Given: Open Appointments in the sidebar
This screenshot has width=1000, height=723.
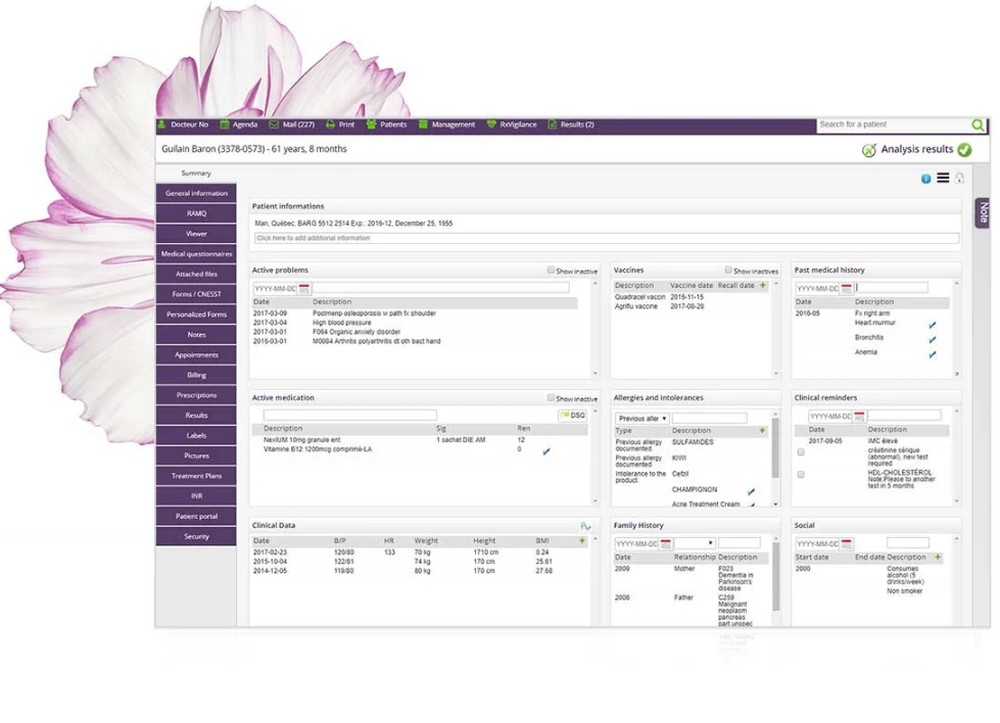Looking at the screenshot, I should [x=196, y=355].
